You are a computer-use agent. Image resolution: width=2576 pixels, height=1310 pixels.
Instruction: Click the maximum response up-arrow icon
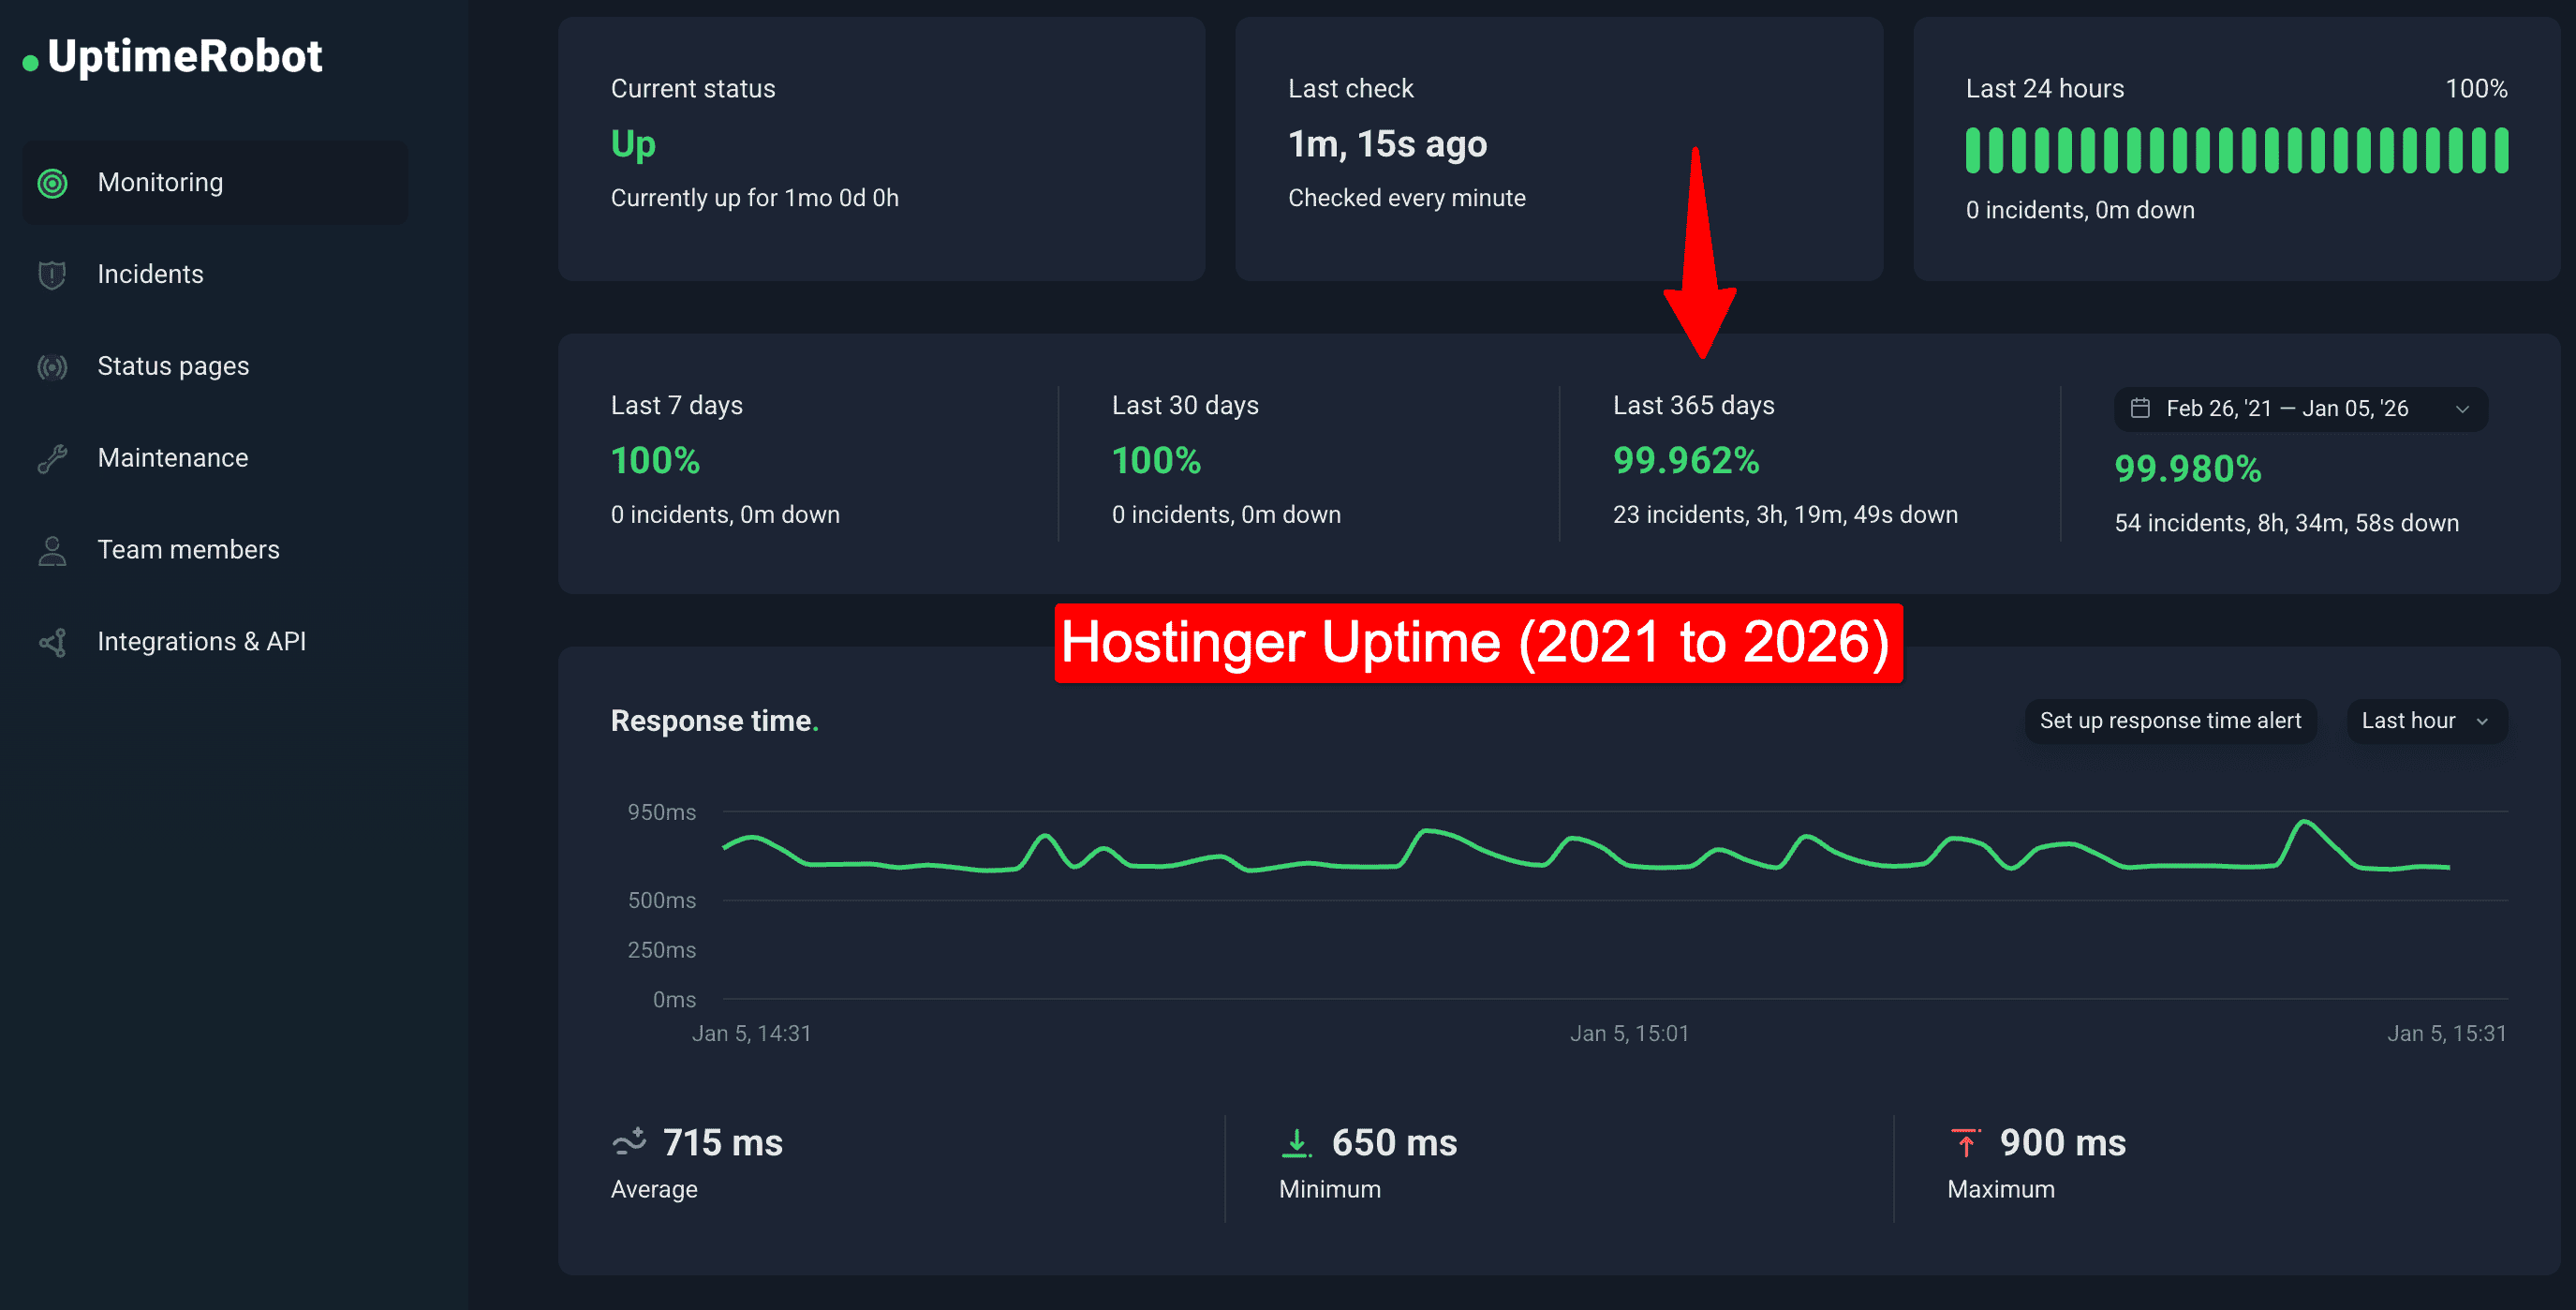[1965, 1143]
